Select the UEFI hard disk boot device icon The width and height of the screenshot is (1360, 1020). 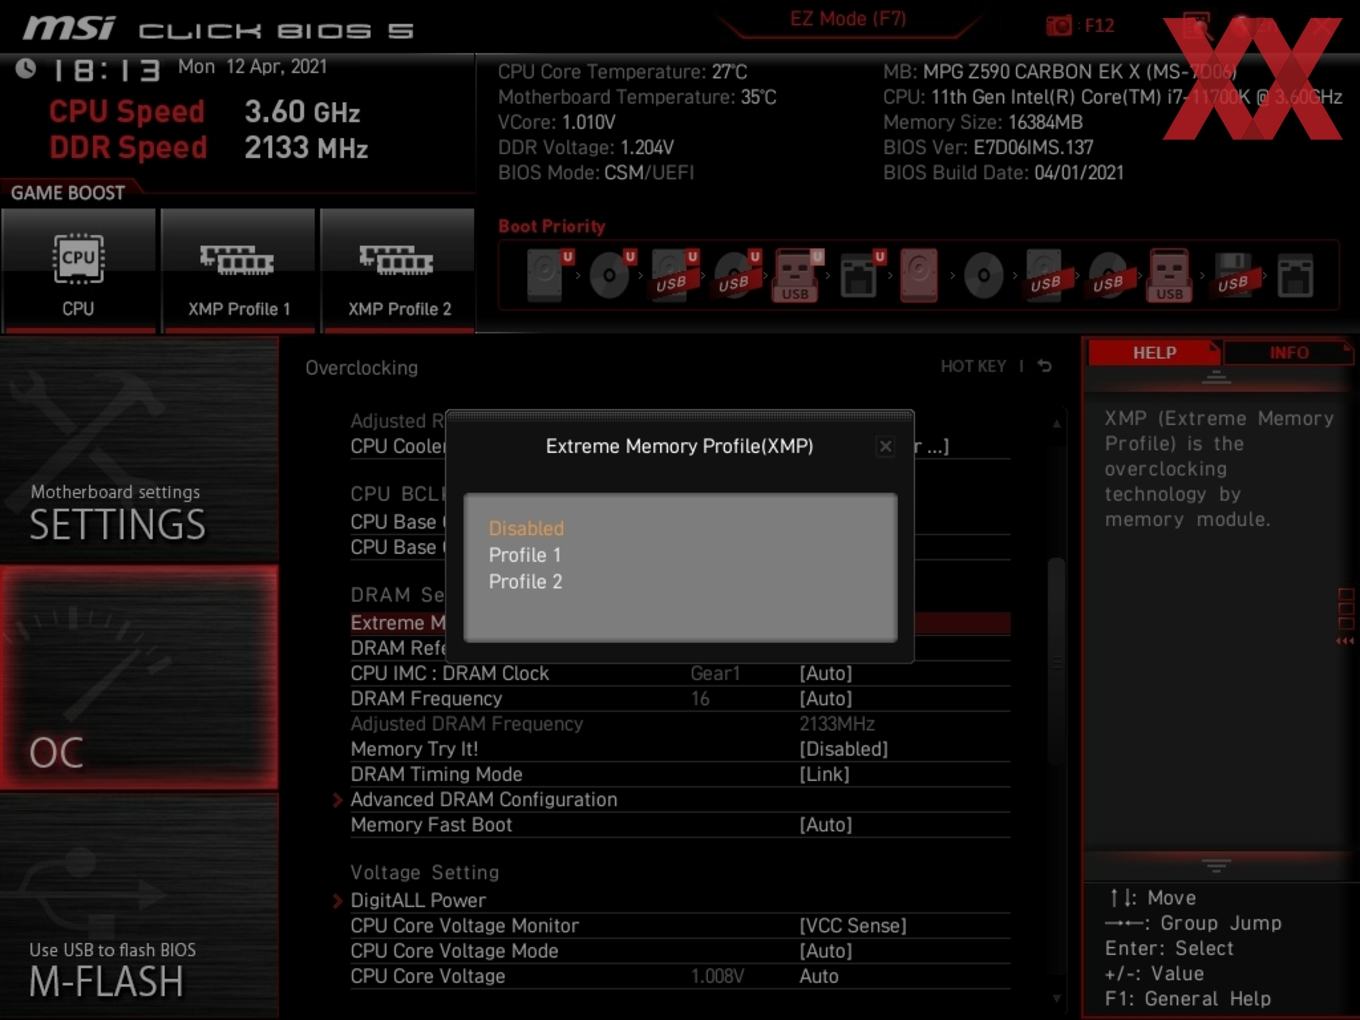pyautogui.click(x=546, y=275)
